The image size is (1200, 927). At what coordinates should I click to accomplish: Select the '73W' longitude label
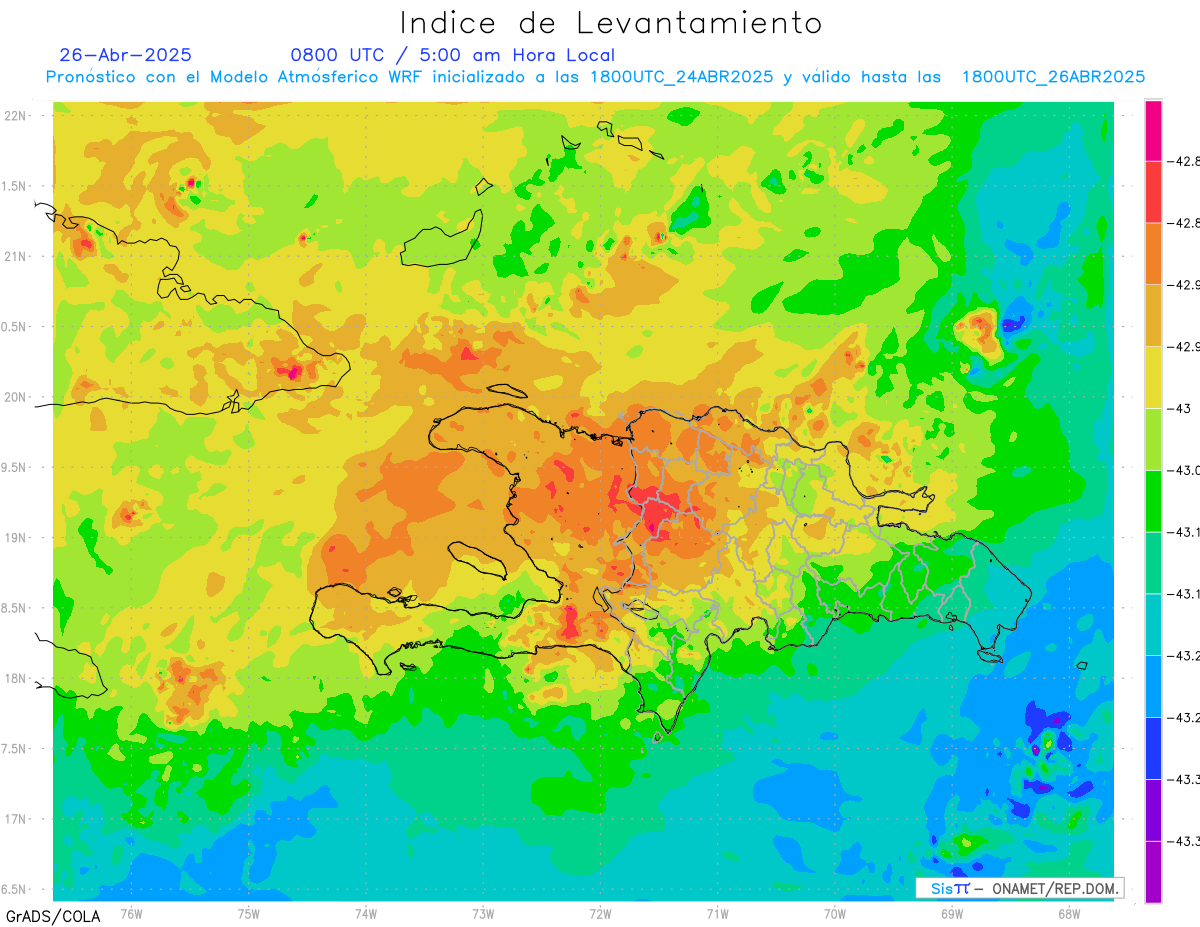(483, 913)
